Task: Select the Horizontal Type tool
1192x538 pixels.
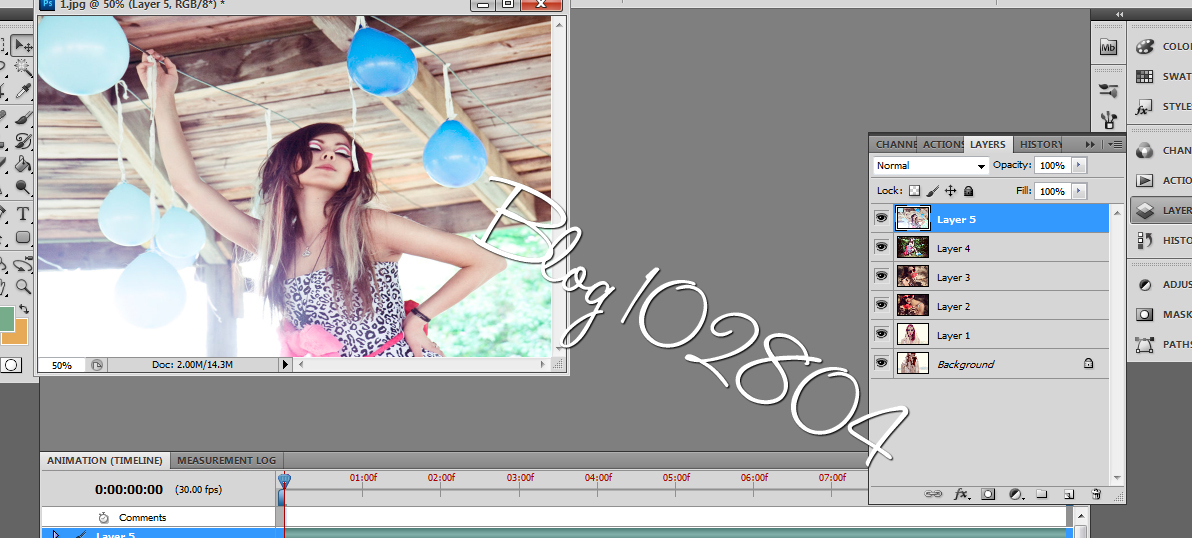Action: 24,214
